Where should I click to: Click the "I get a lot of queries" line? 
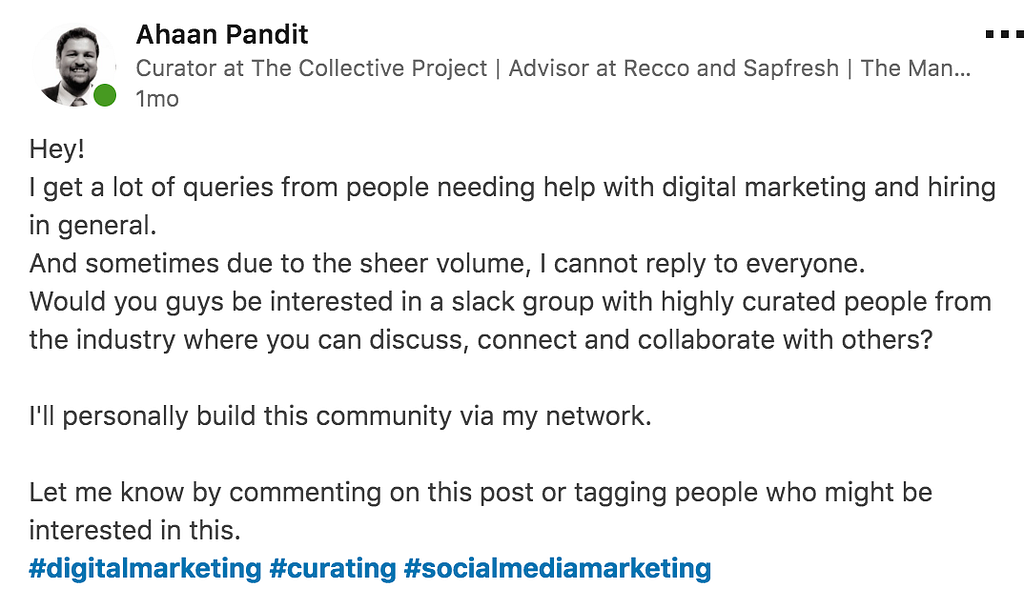click(x=512, y=187)
